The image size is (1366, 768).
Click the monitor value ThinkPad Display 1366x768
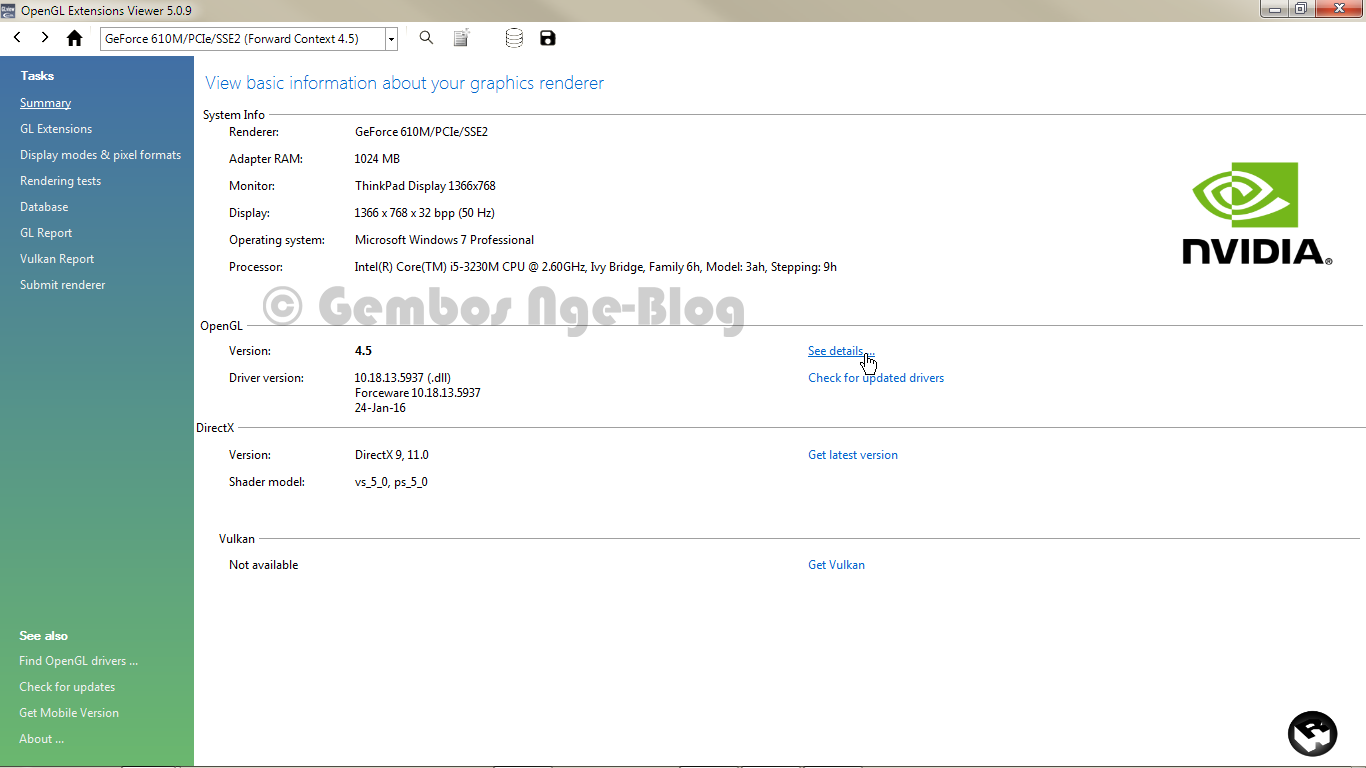(425, 186)
